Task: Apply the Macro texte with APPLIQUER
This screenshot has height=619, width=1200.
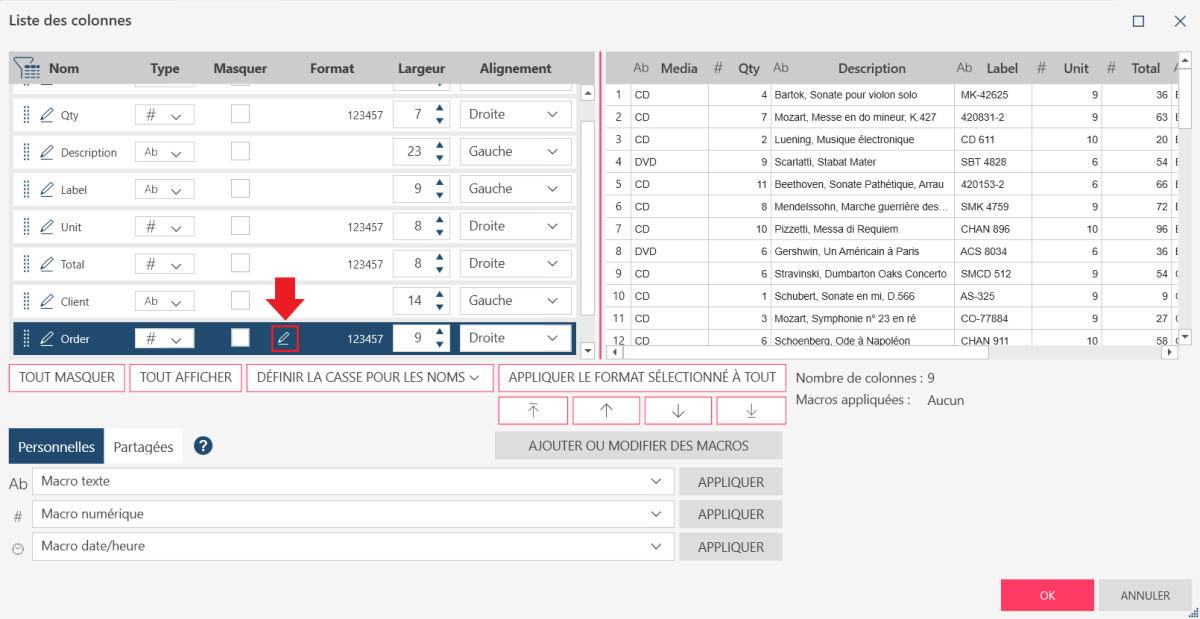Action: click(731, 482)
